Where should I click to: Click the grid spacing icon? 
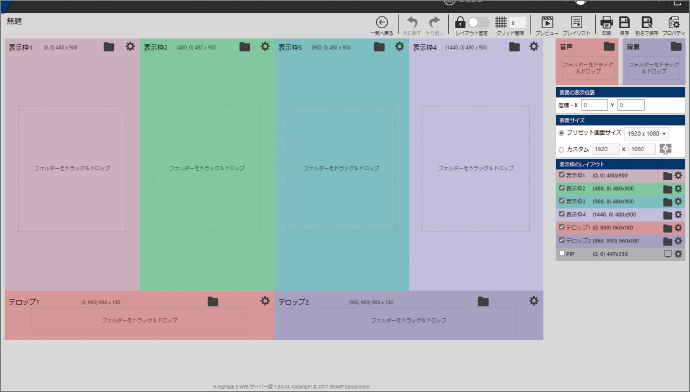click(x=501, y=22)
